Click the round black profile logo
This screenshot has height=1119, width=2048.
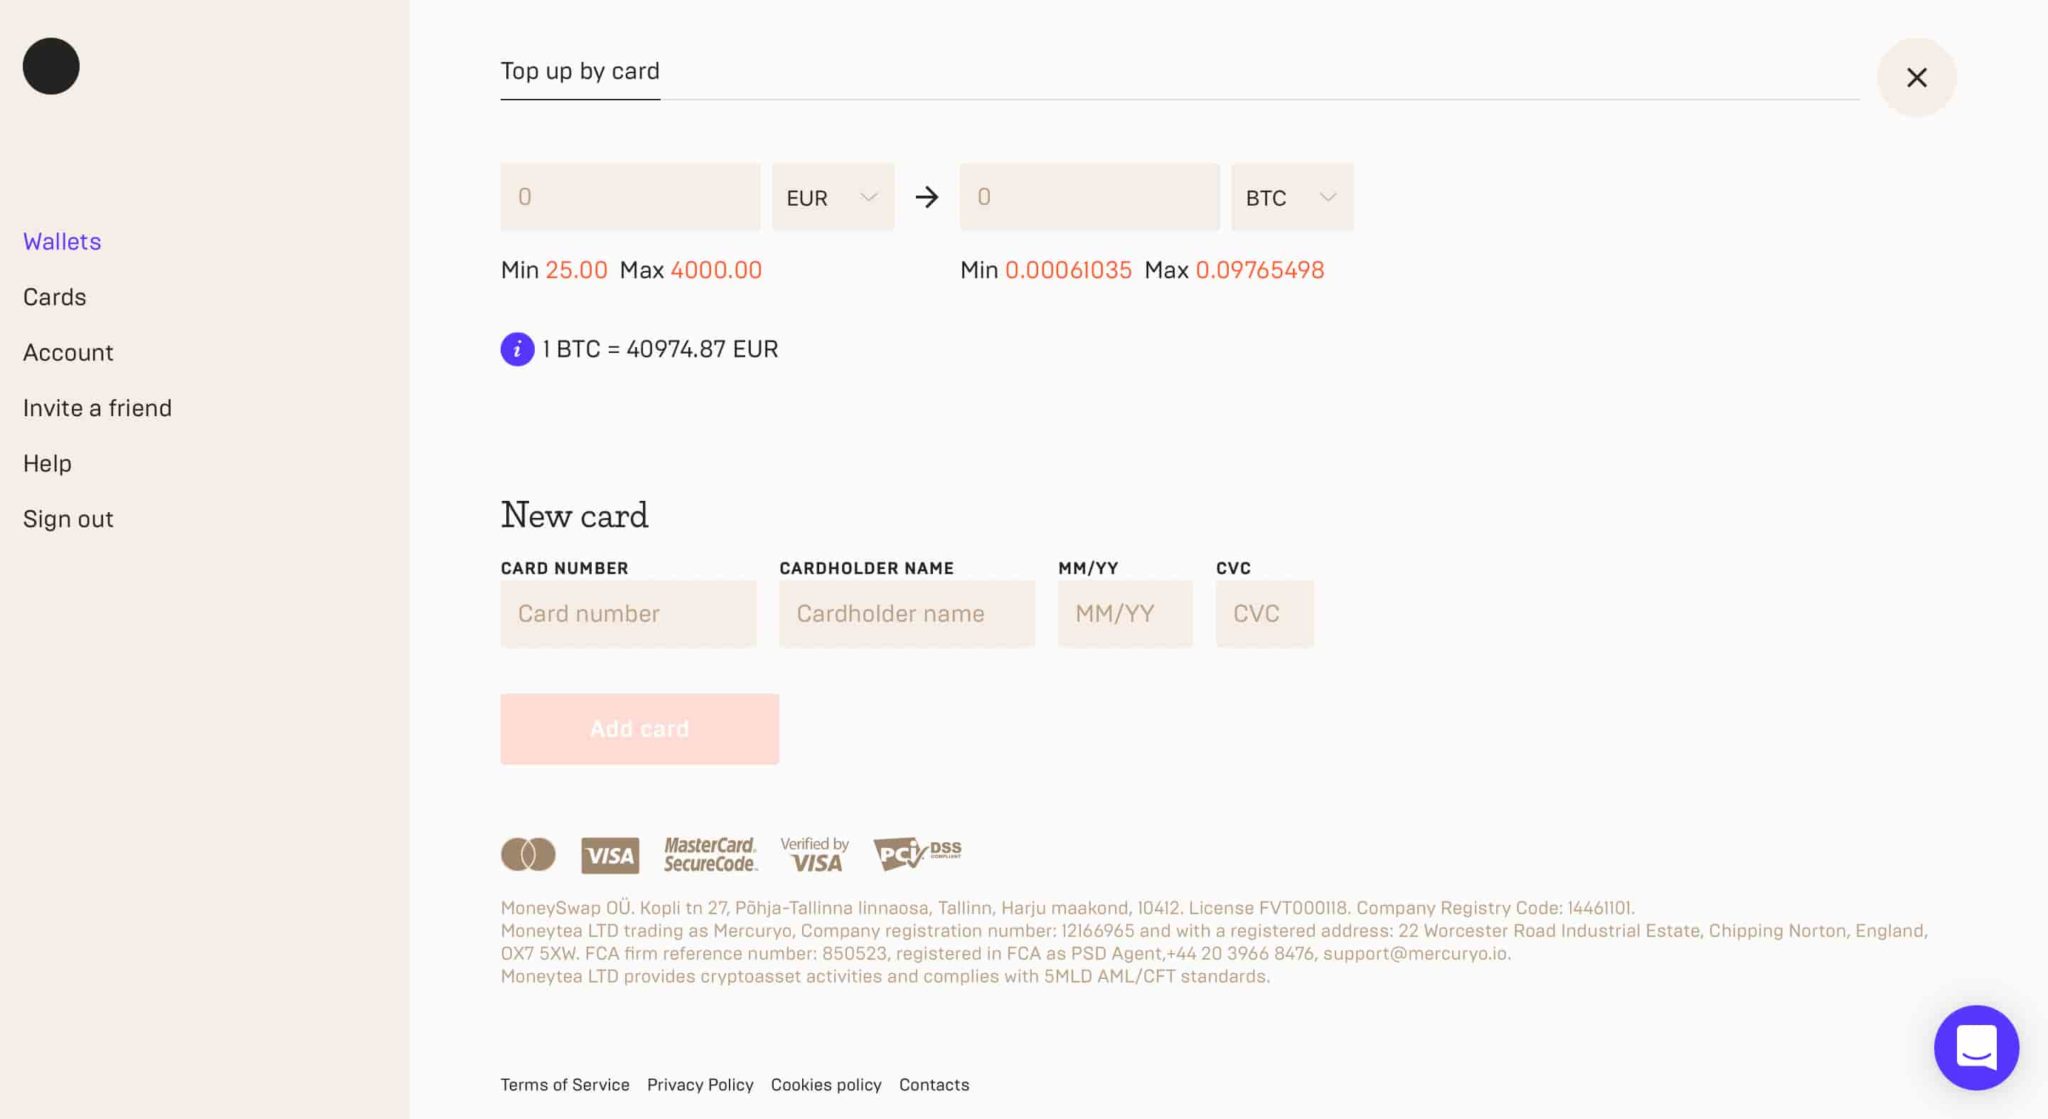click(51, 66)
